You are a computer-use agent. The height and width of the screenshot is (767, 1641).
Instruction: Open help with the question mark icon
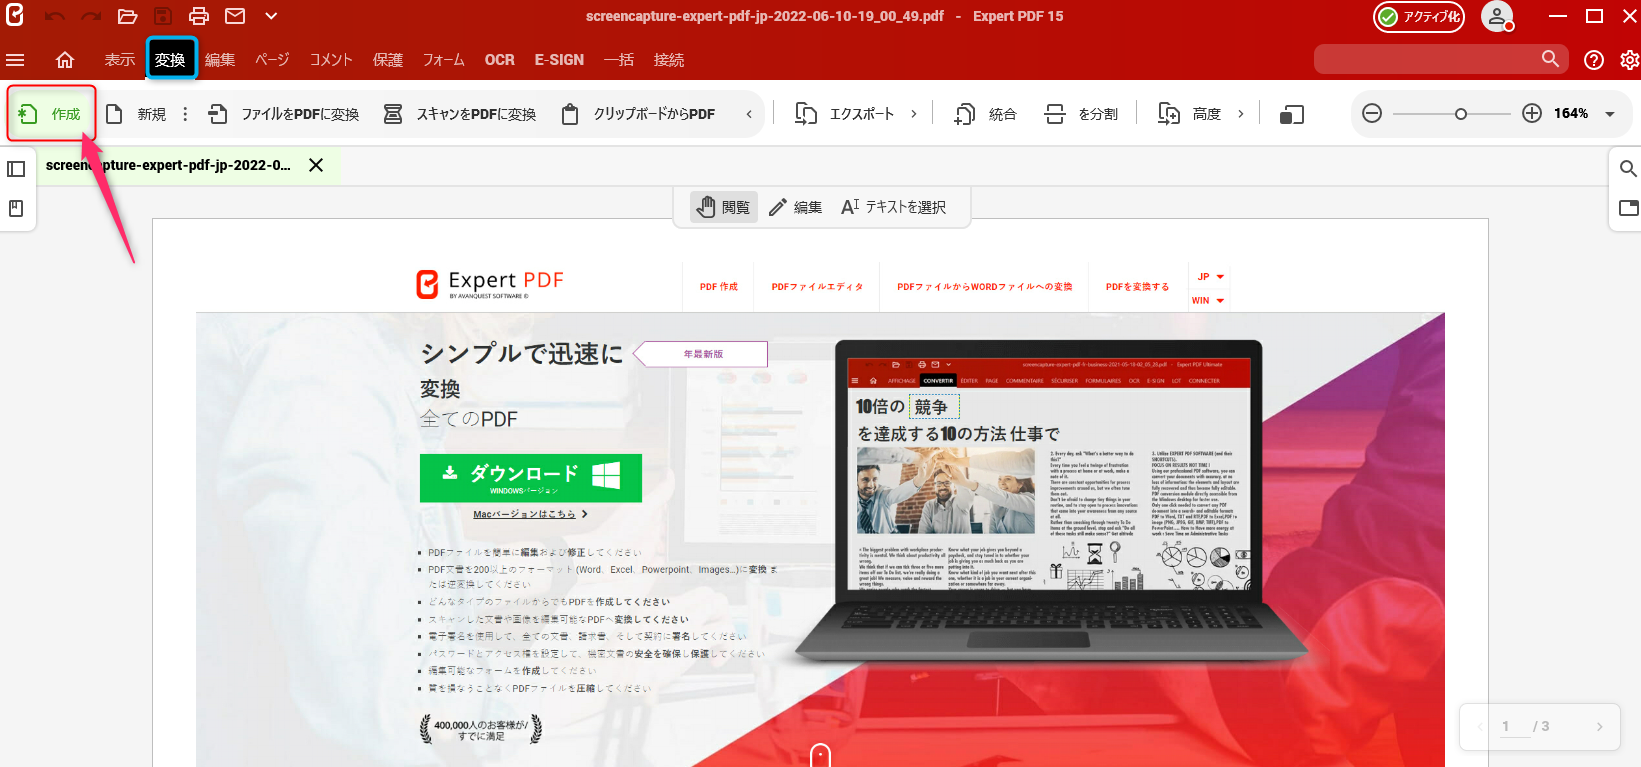click(1594, 60)
